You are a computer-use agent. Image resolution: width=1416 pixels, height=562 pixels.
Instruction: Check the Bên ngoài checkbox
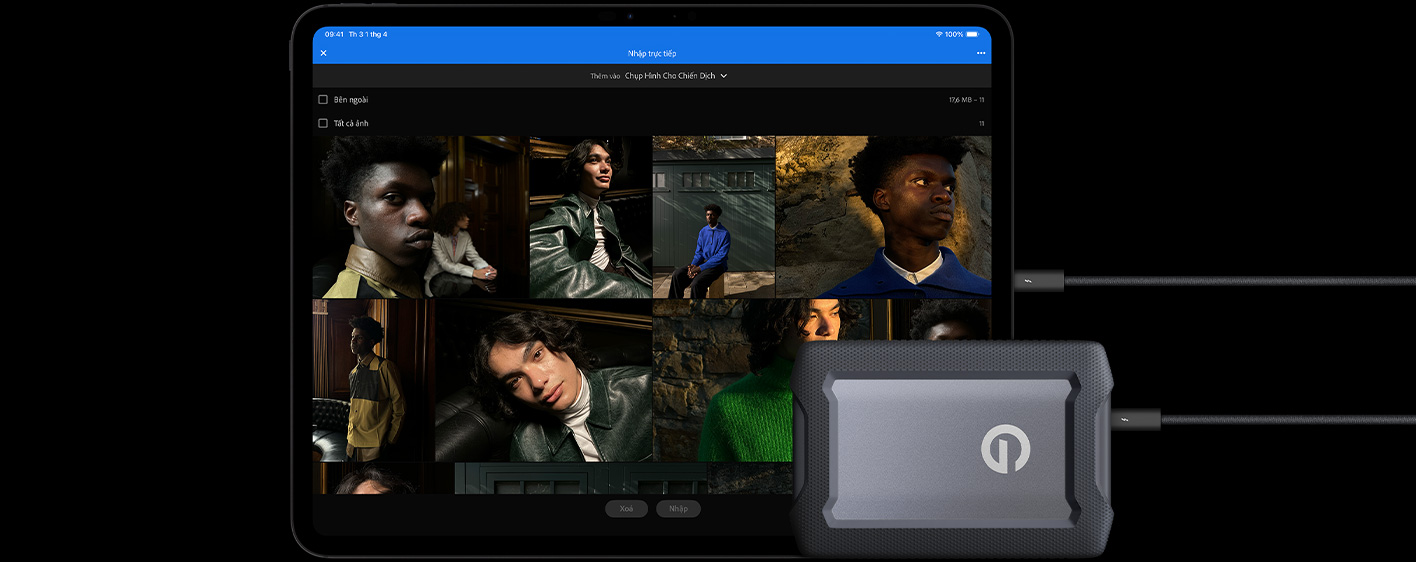click(323, 100)
